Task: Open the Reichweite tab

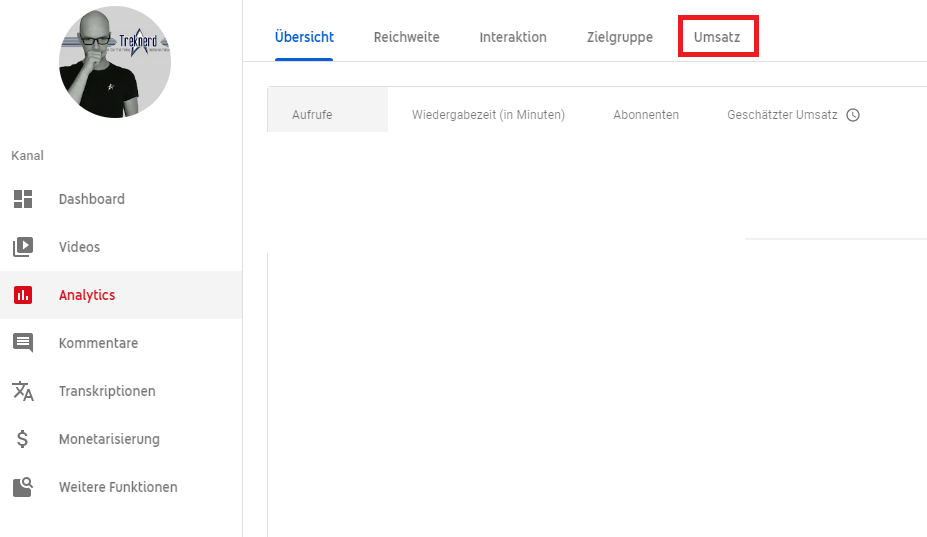Action: tap(406, 37)
